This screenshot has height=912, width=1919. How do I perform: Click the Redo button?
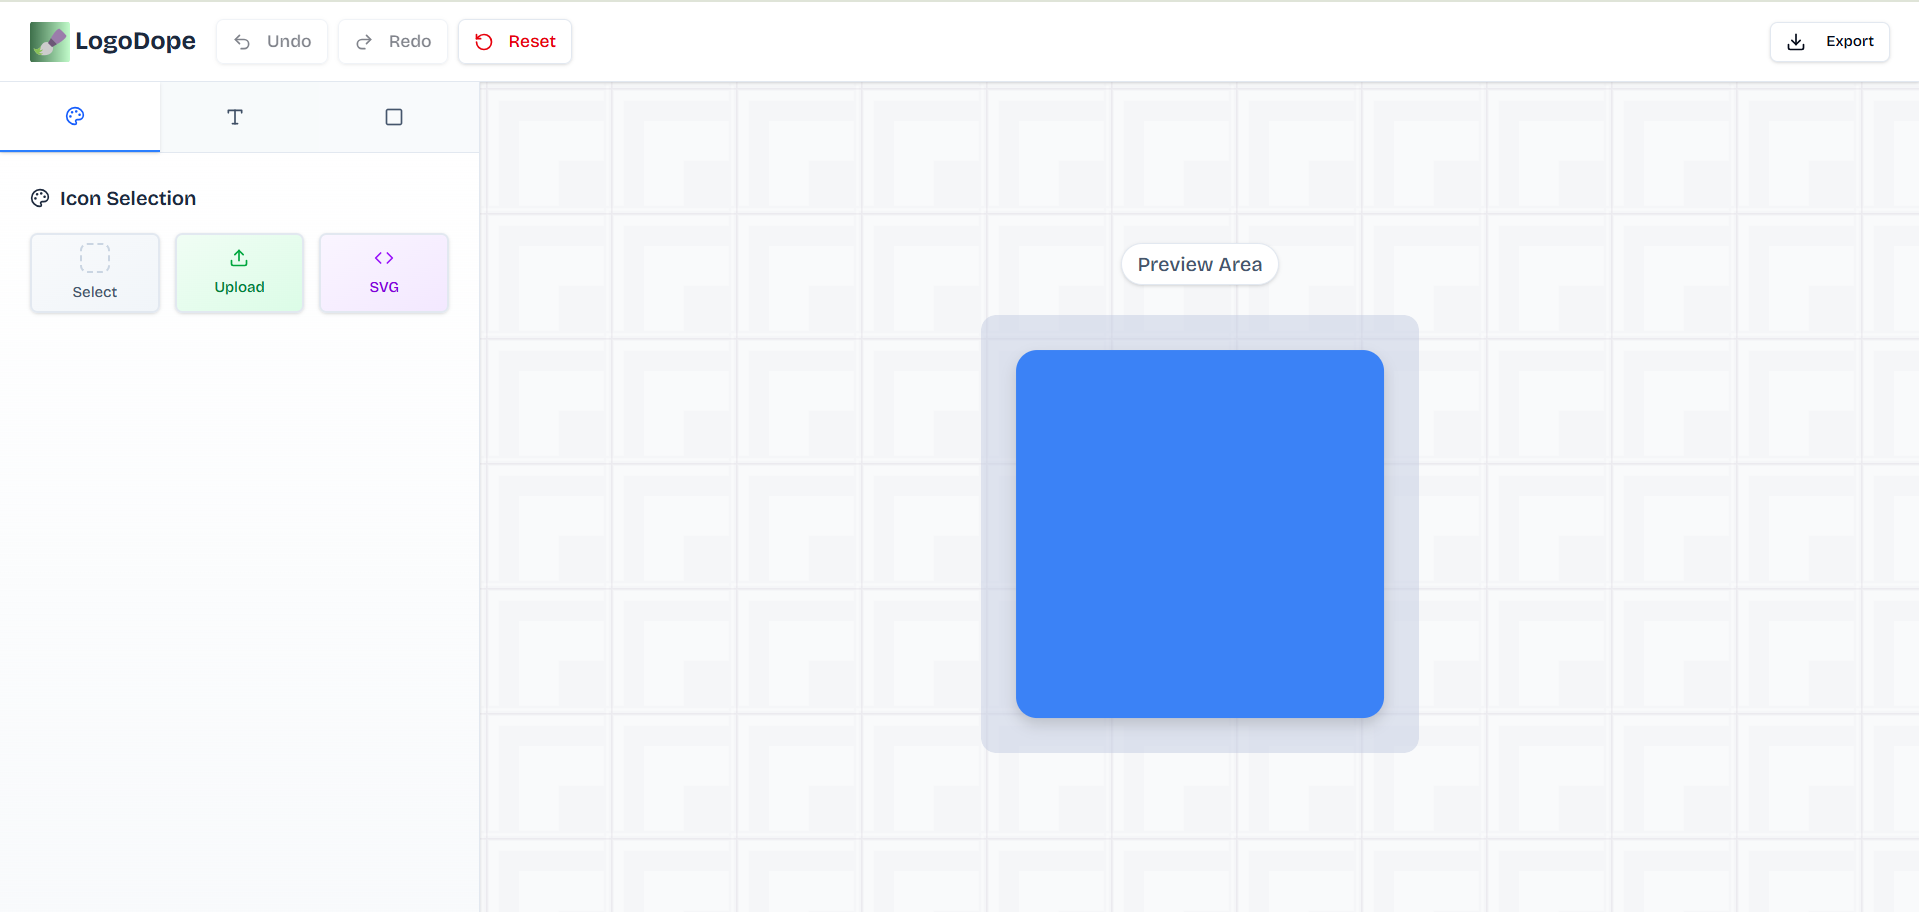393,42
